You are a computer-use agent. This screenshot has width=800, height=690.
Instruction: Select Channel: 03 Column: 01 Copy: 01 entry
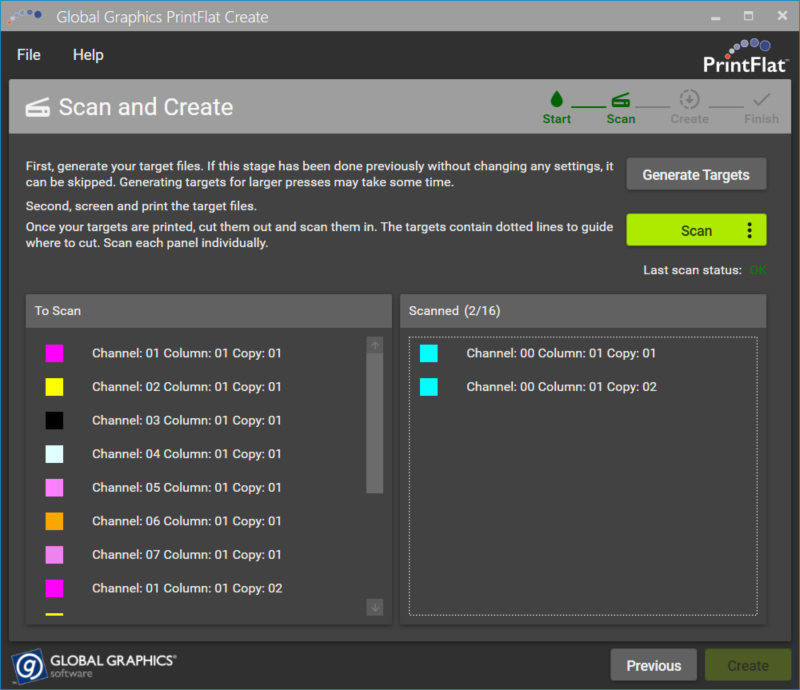186,420
